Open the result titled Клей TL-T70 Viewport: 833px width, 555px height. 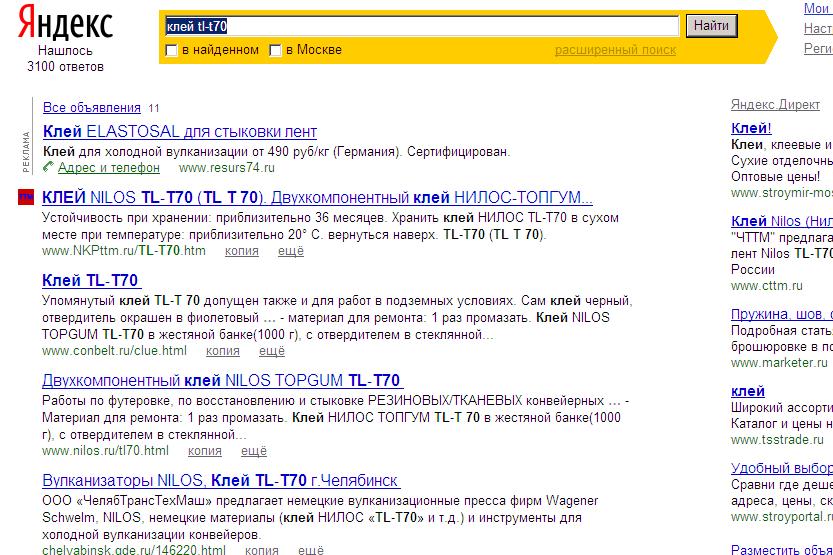point(91,280)
